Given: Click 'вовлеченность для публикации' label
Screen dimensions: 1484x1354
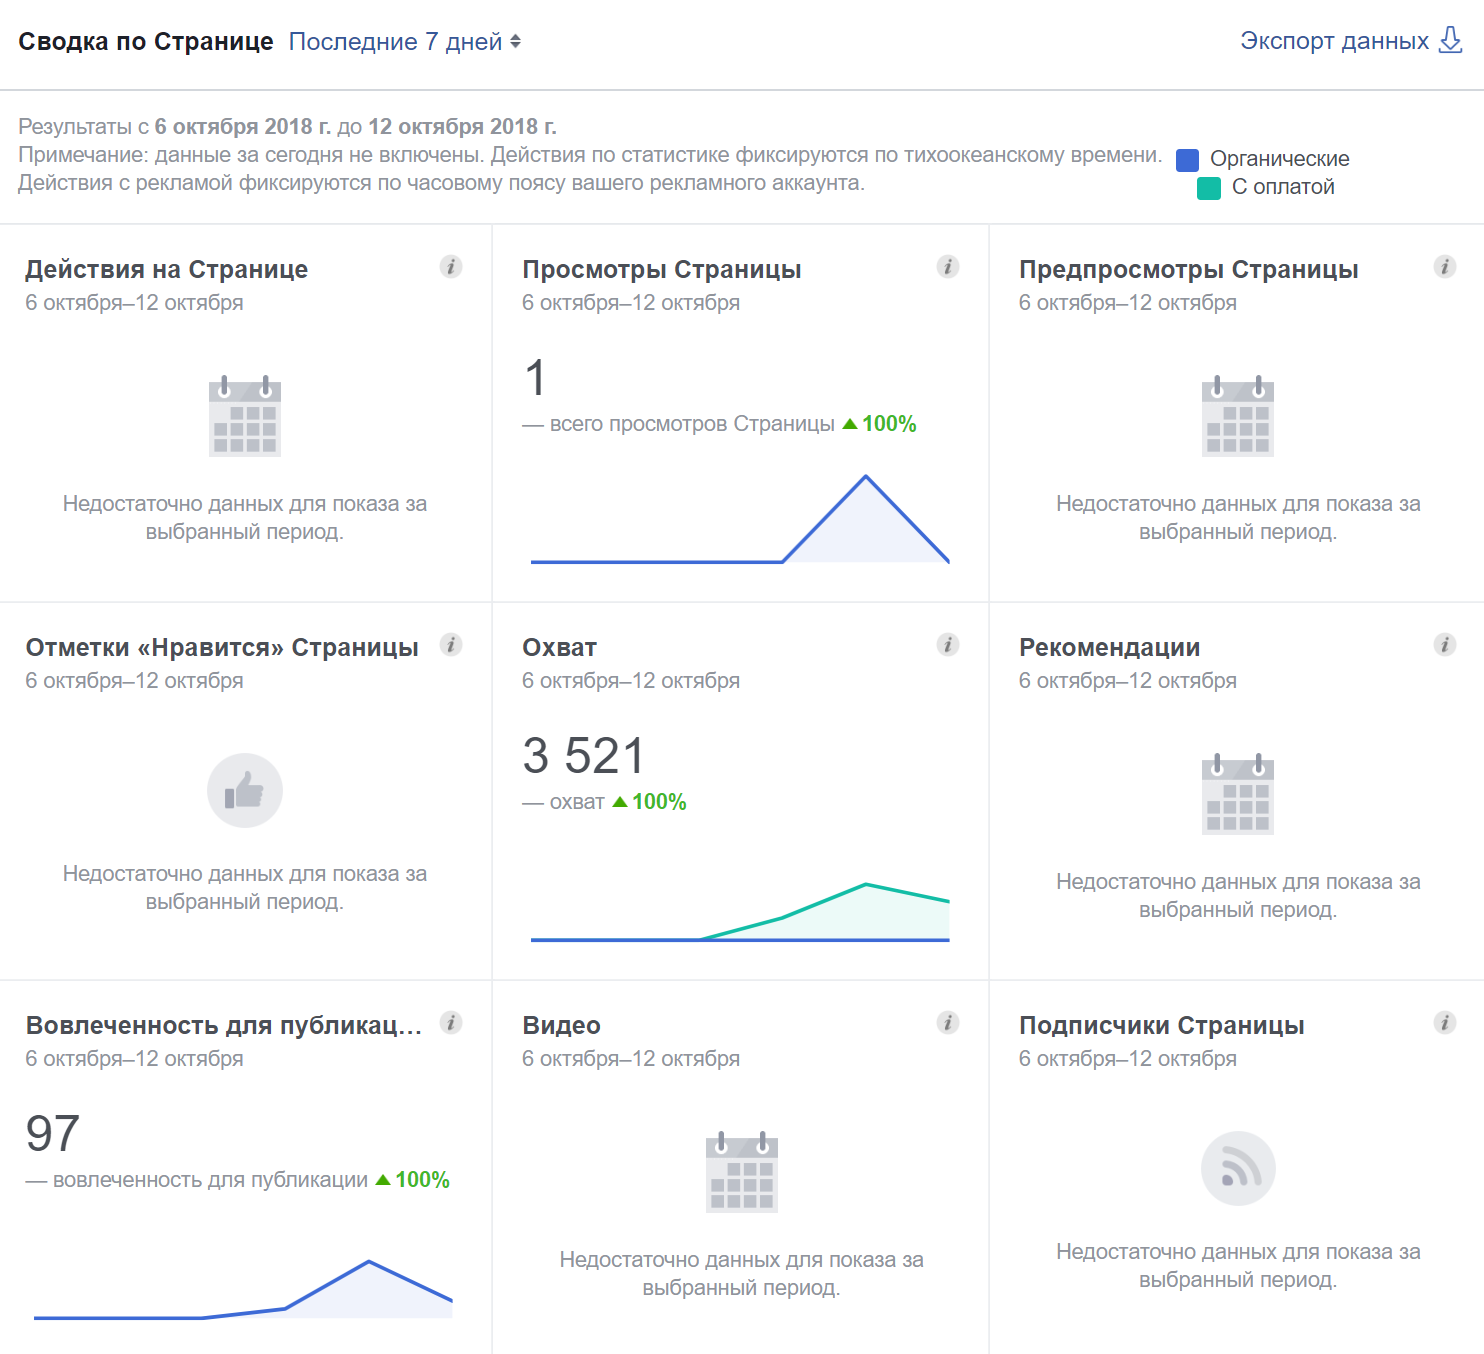Looking at the screenshot, I should 211,1180.
